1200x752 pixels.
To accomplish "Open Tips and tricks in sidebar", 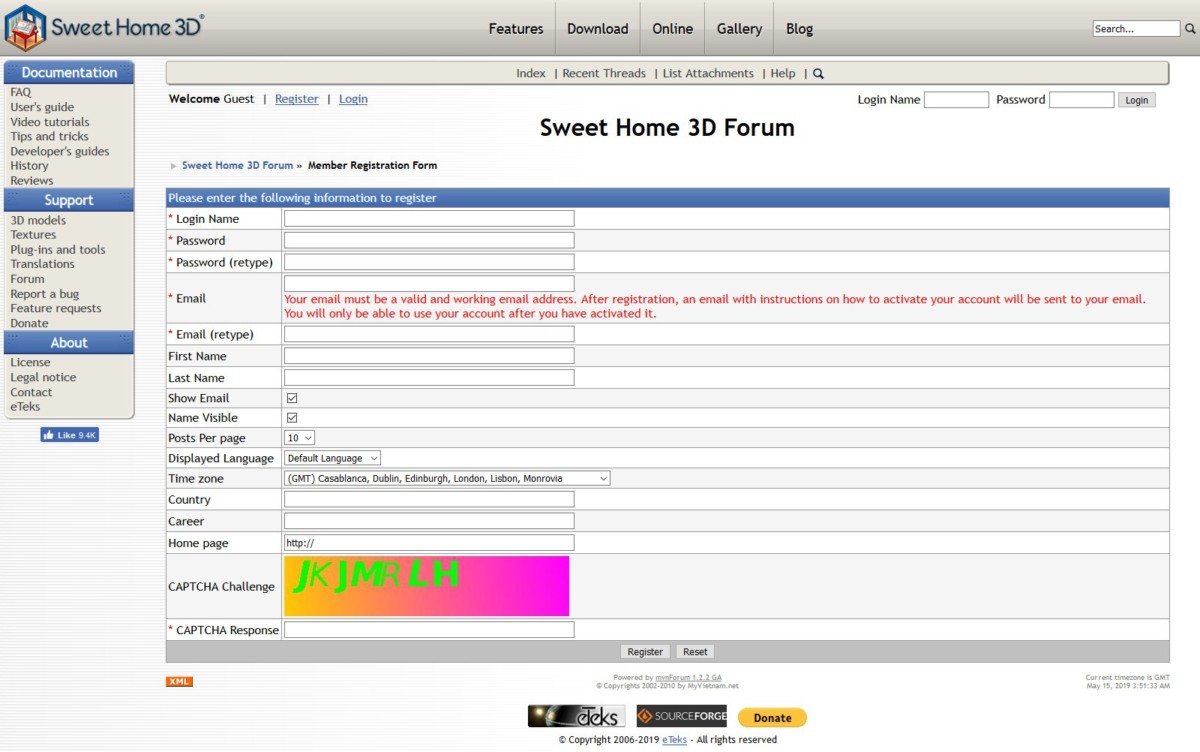I will pyautogui.click(x=49, y=137).
